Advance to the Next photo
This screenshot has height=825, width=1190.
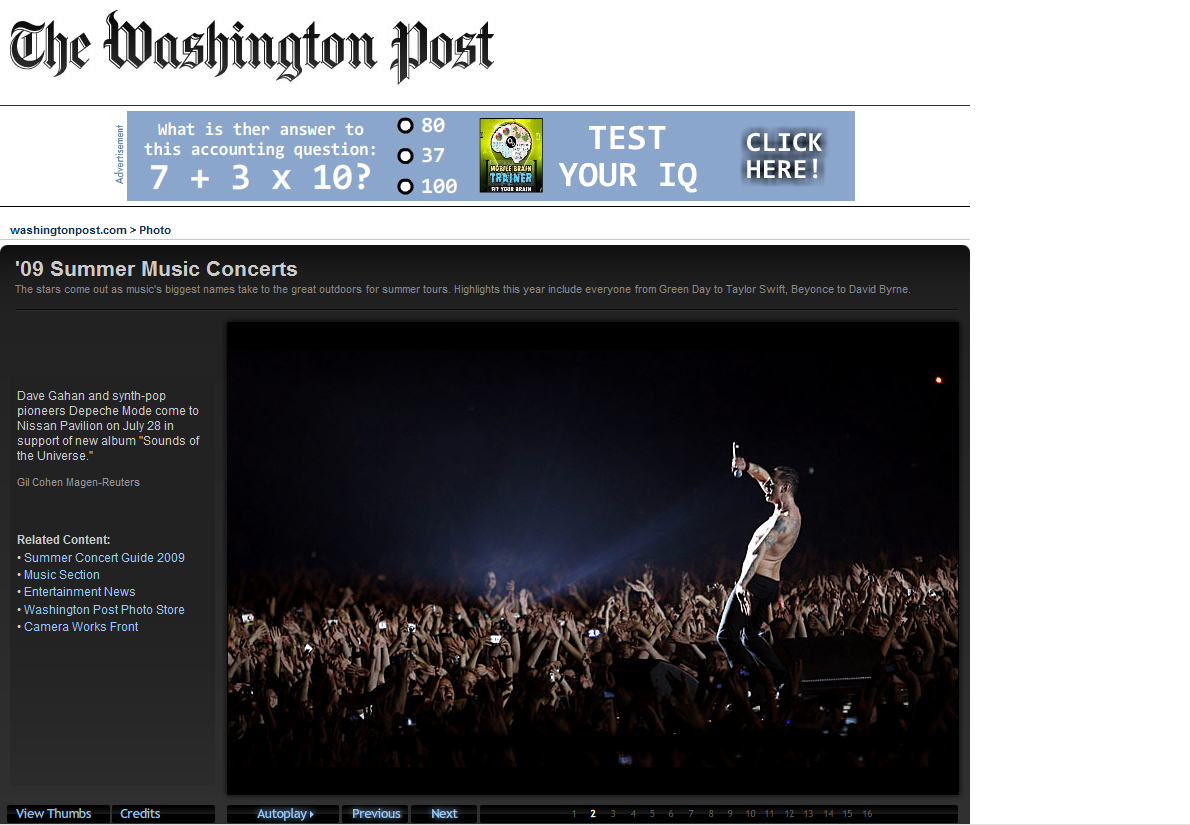[444, 814]
